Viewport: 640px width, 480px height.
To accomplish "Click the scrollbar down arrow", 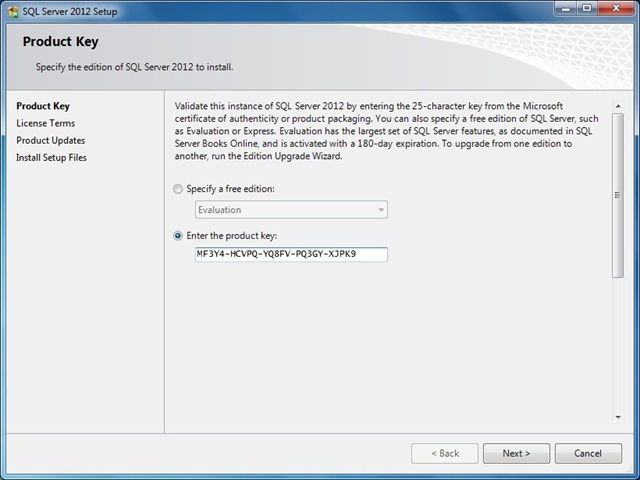I will (x=618, y=417).
